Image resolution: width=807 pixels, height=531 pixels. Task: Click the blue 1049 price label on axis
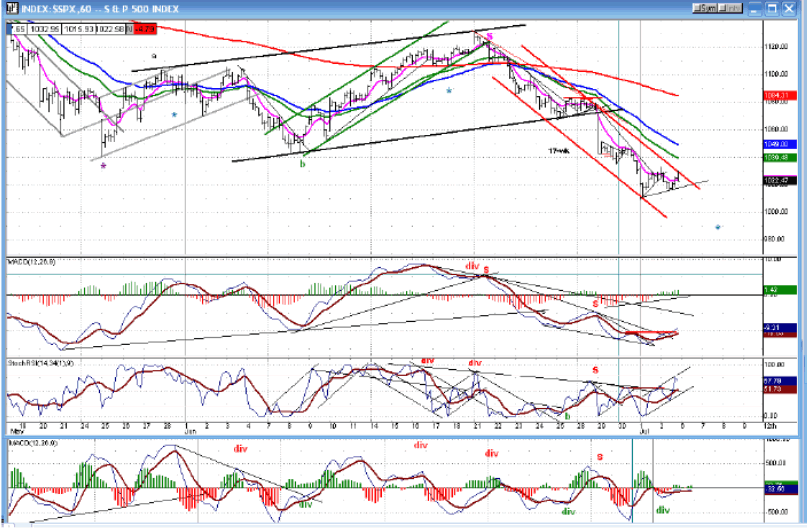tap(780, 145)
